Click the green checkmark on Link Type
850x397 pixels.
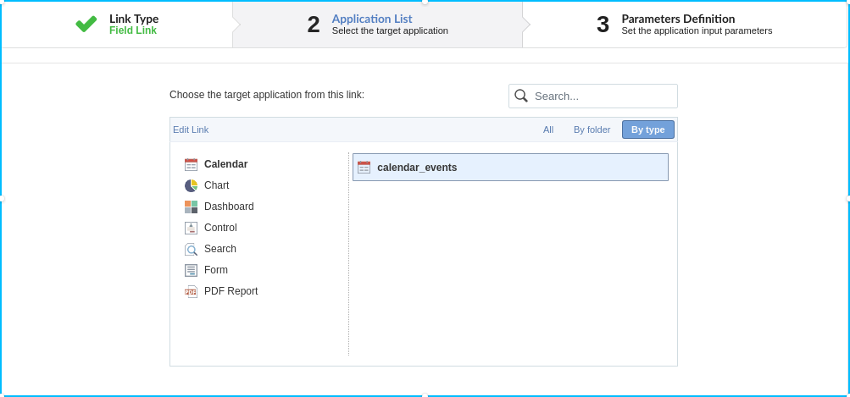click(86, 24)
